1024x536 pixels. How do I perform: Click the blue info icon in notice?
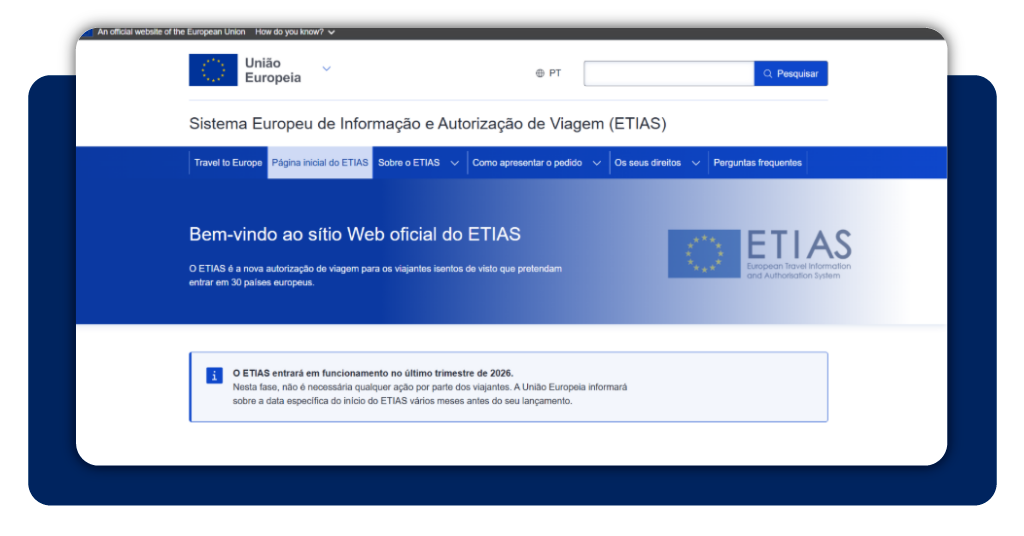click(214, 375)
